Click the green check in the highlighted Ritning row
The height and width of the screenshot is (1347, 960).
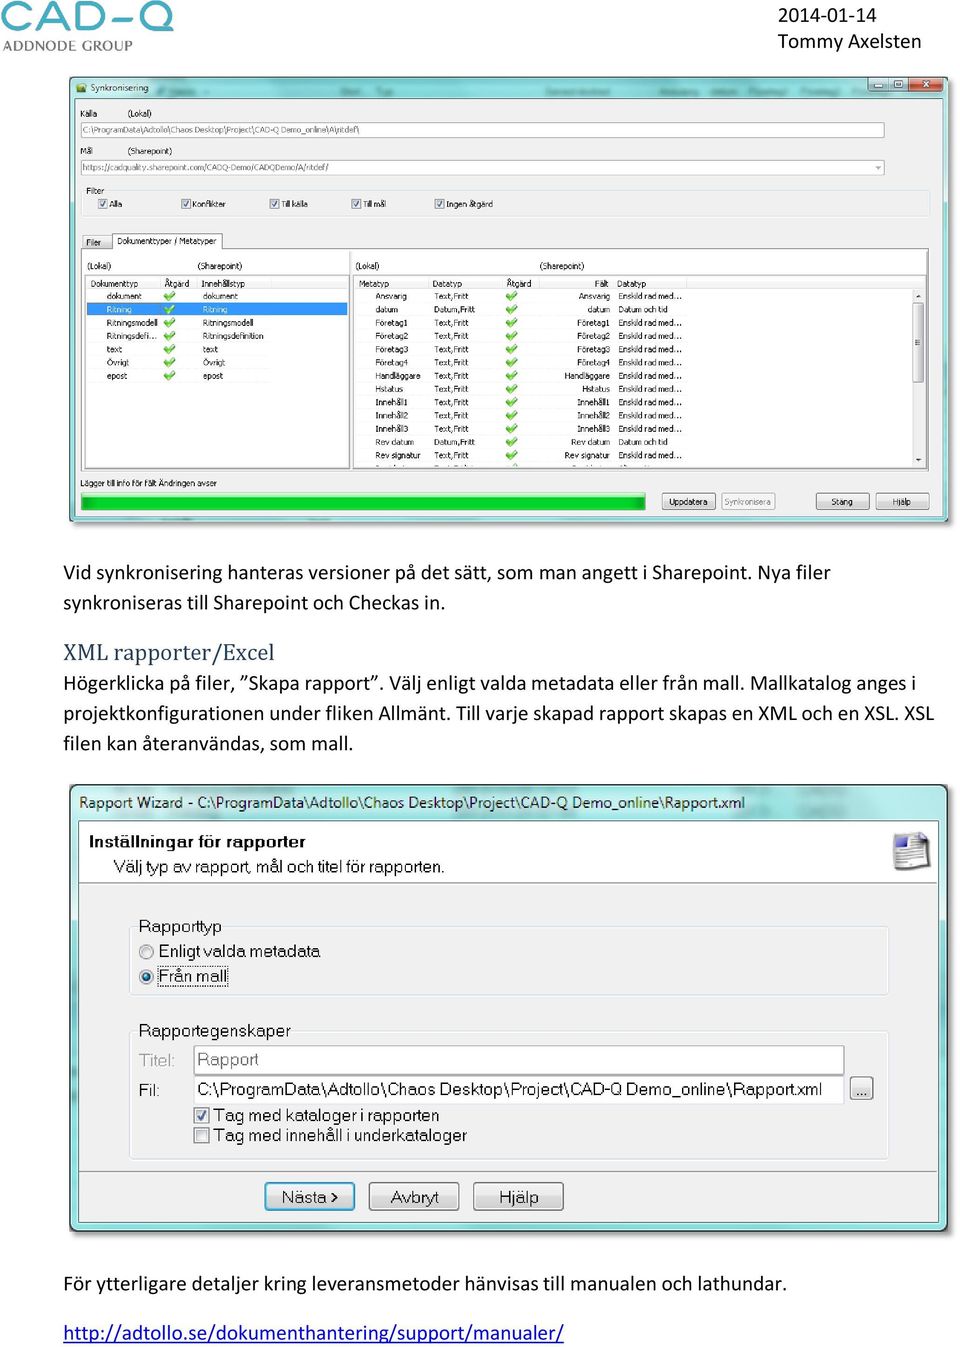pos(169,309)
